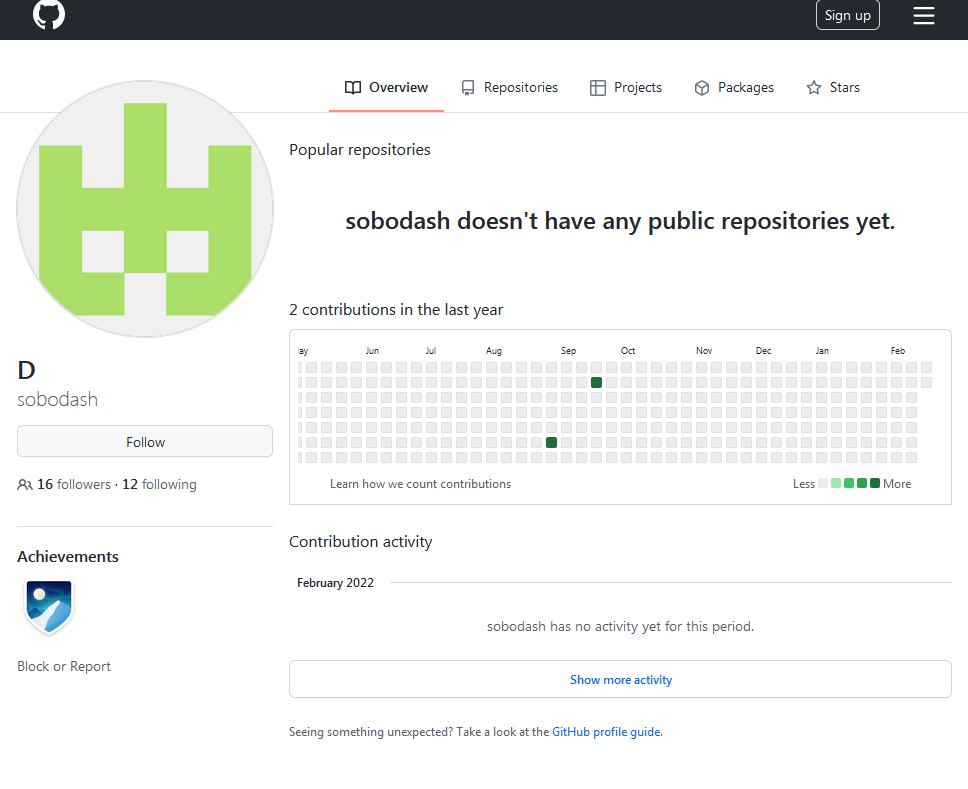Click the Achievements heading

(x=68, y=556)
